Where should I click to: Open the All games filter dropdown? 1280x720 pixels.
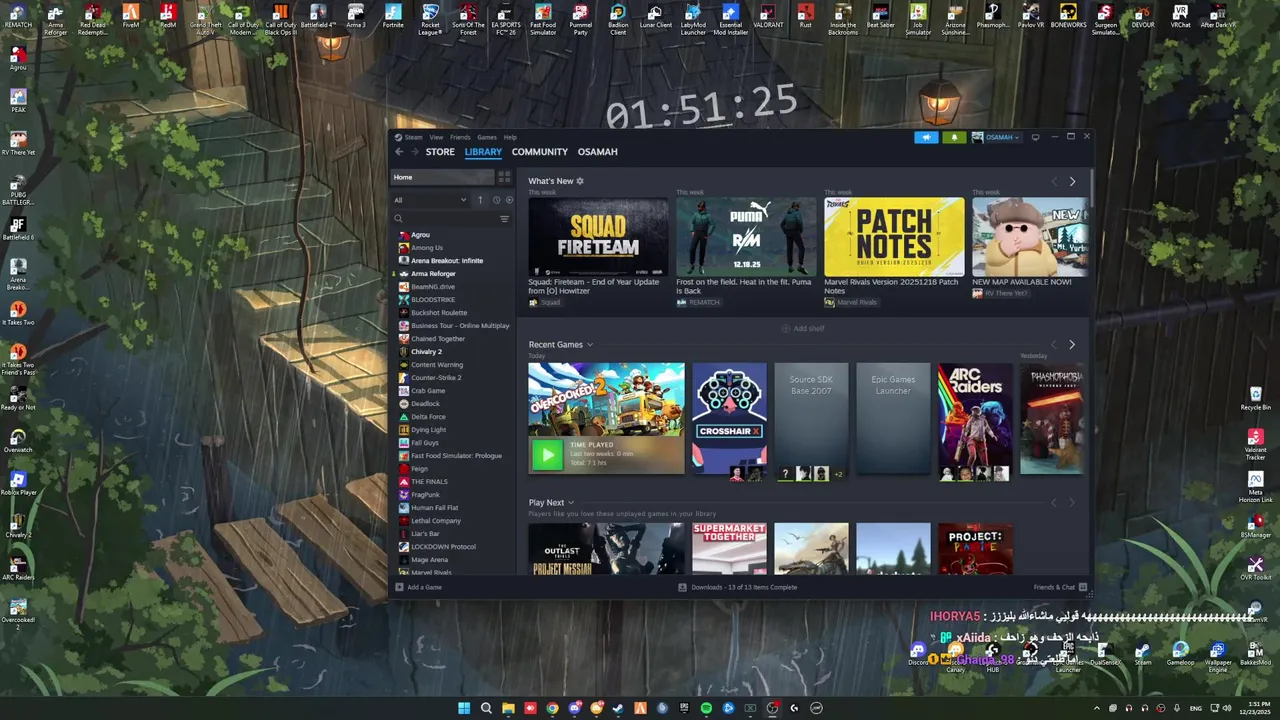(x=431, y=200)
